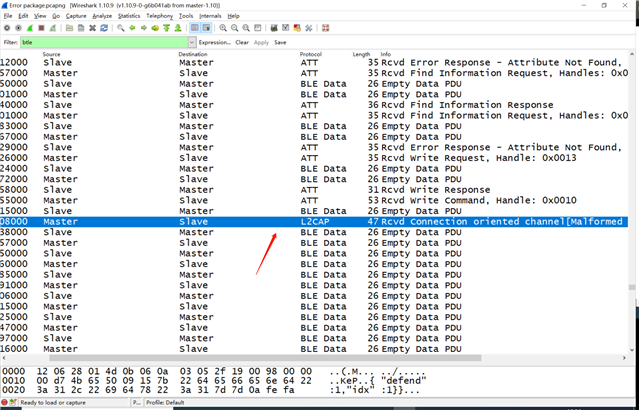Find a packet (magnifier icon)

(x=121, y=28)
